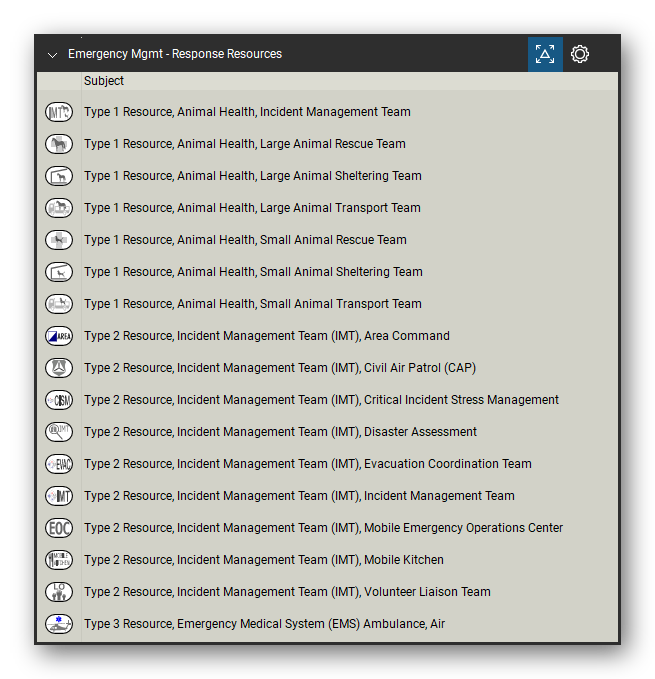The height and width of the screenshot is (679, 655).
Task: Select the Small Animal Rescue Team icon
Action: pyautogui.click(x=59, y=240)
